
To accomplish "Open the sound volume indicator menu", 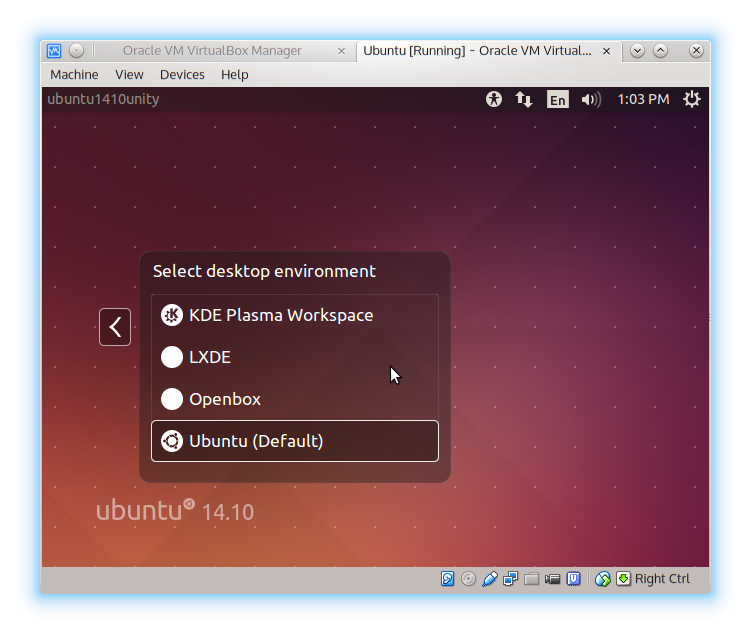I will pyautogui.click(x=591, y=99).
